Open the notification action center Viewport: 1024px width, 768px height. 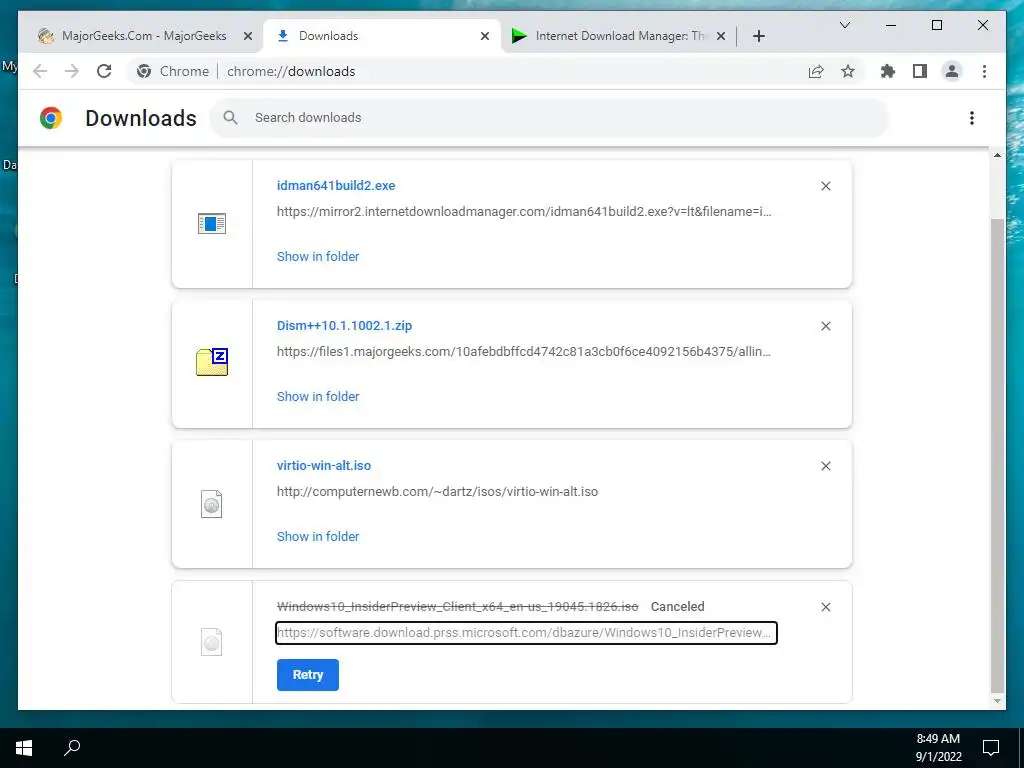pyautogui.click(x=991, y=748)
